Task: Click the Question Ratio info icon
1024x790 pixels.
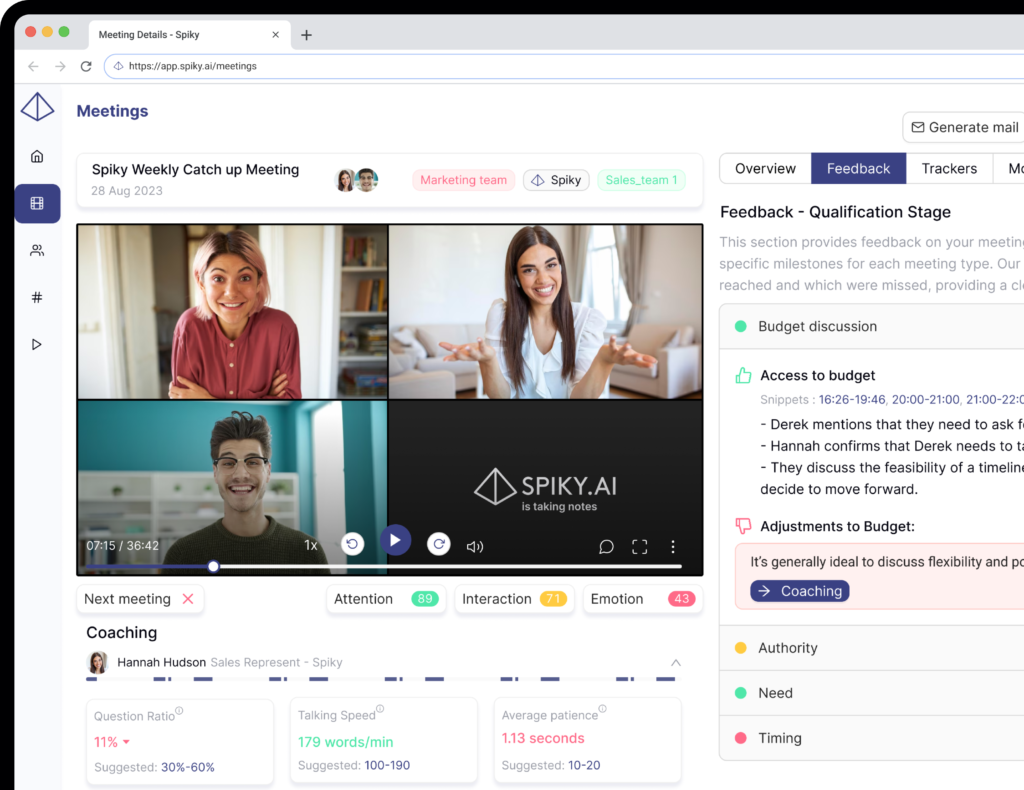Action: click(179, 710)
